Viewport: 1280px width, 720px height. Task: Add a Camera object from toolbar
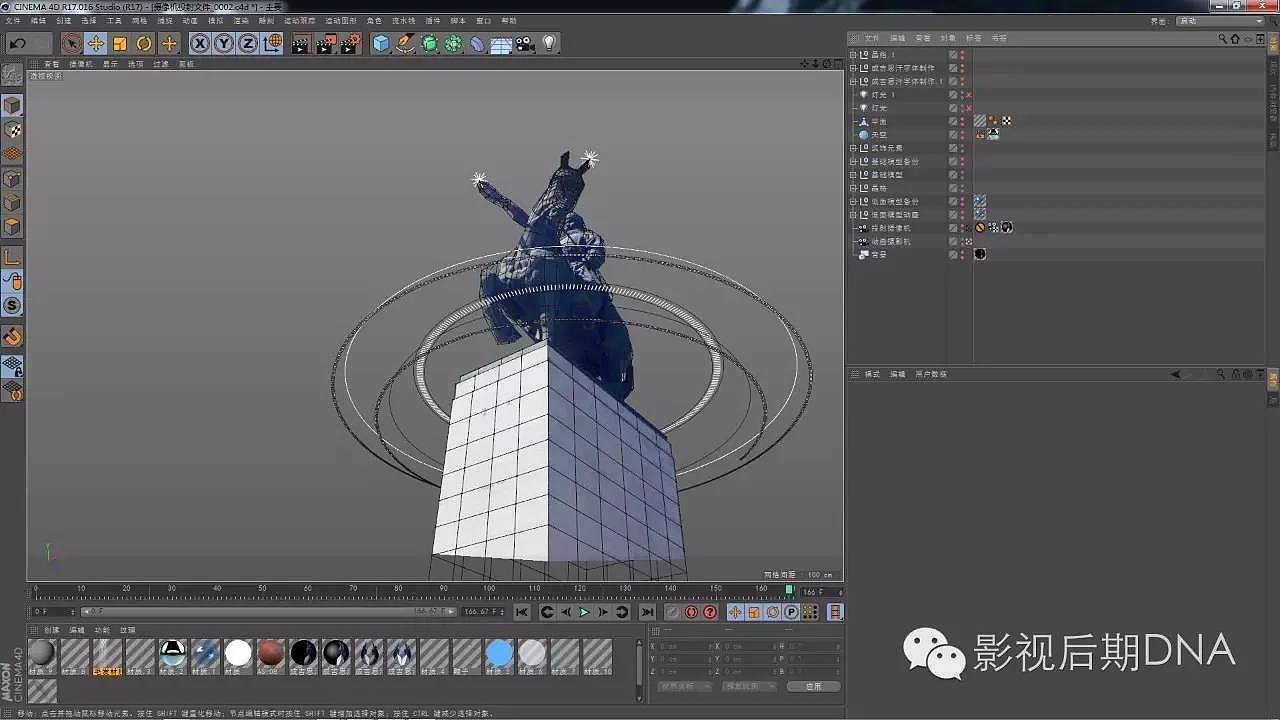point(525,43)
